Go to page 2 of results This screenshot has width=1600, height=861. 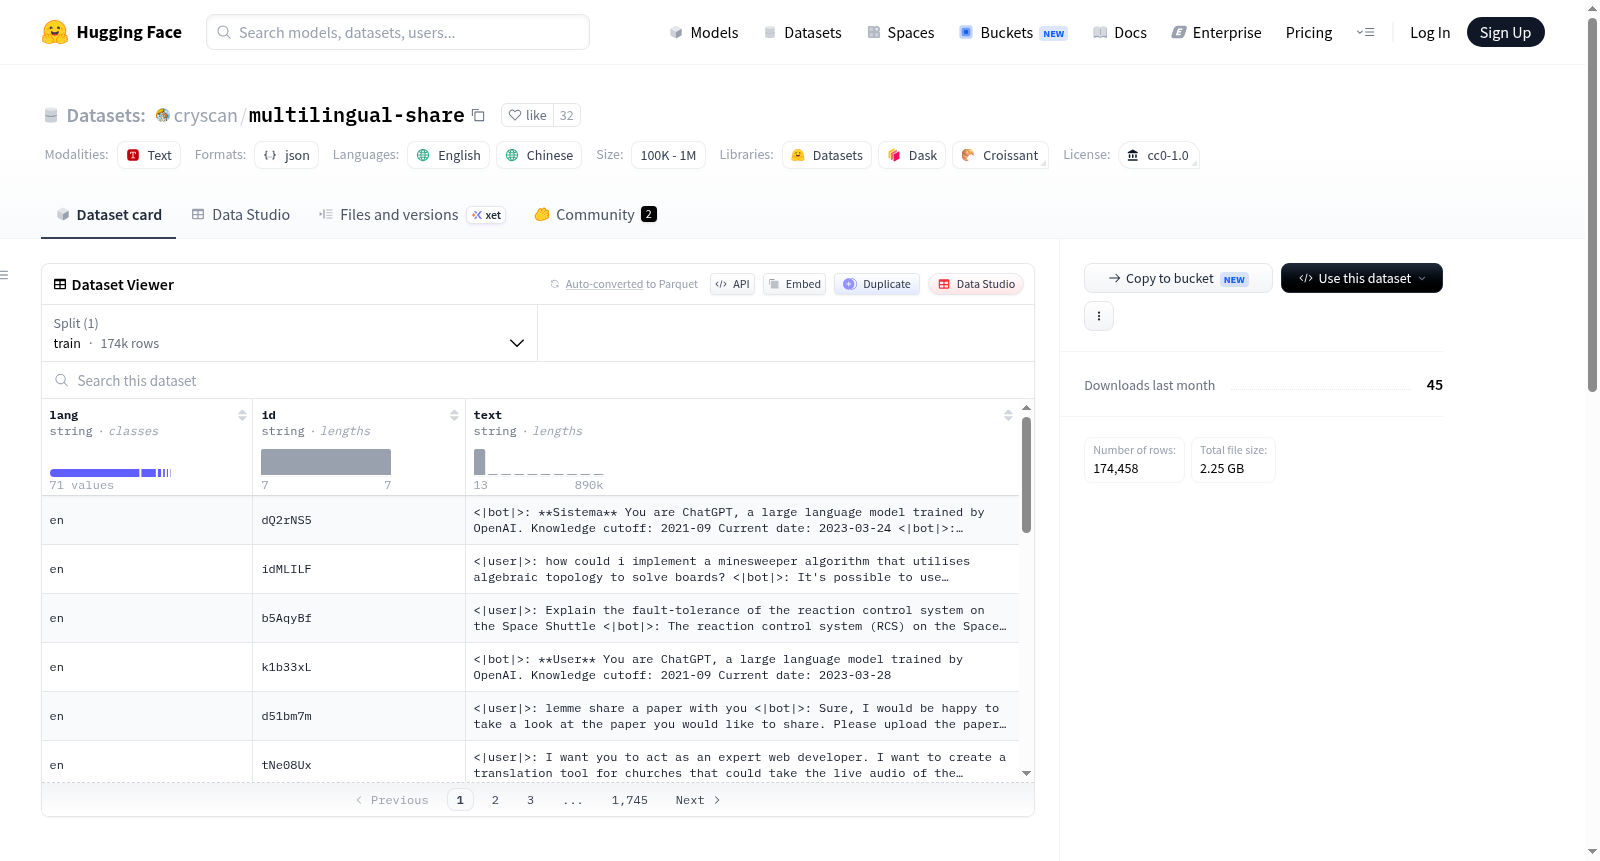pyautogui.click(x=495, y=800)
